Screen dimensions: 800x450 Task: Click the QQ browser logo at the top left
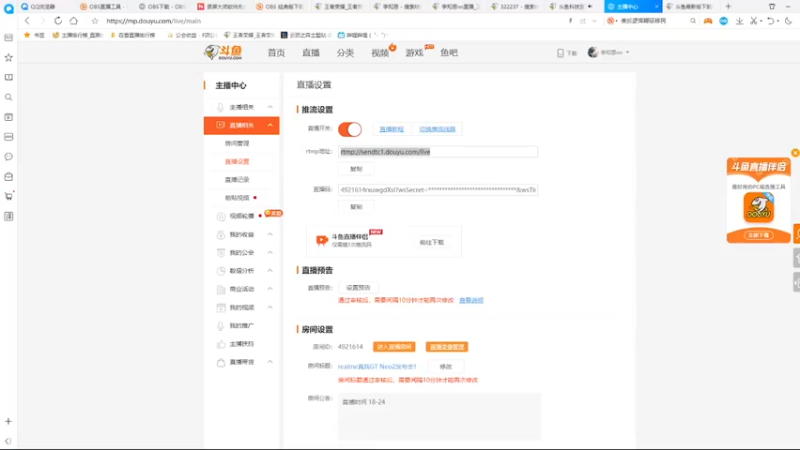(9, 9)
